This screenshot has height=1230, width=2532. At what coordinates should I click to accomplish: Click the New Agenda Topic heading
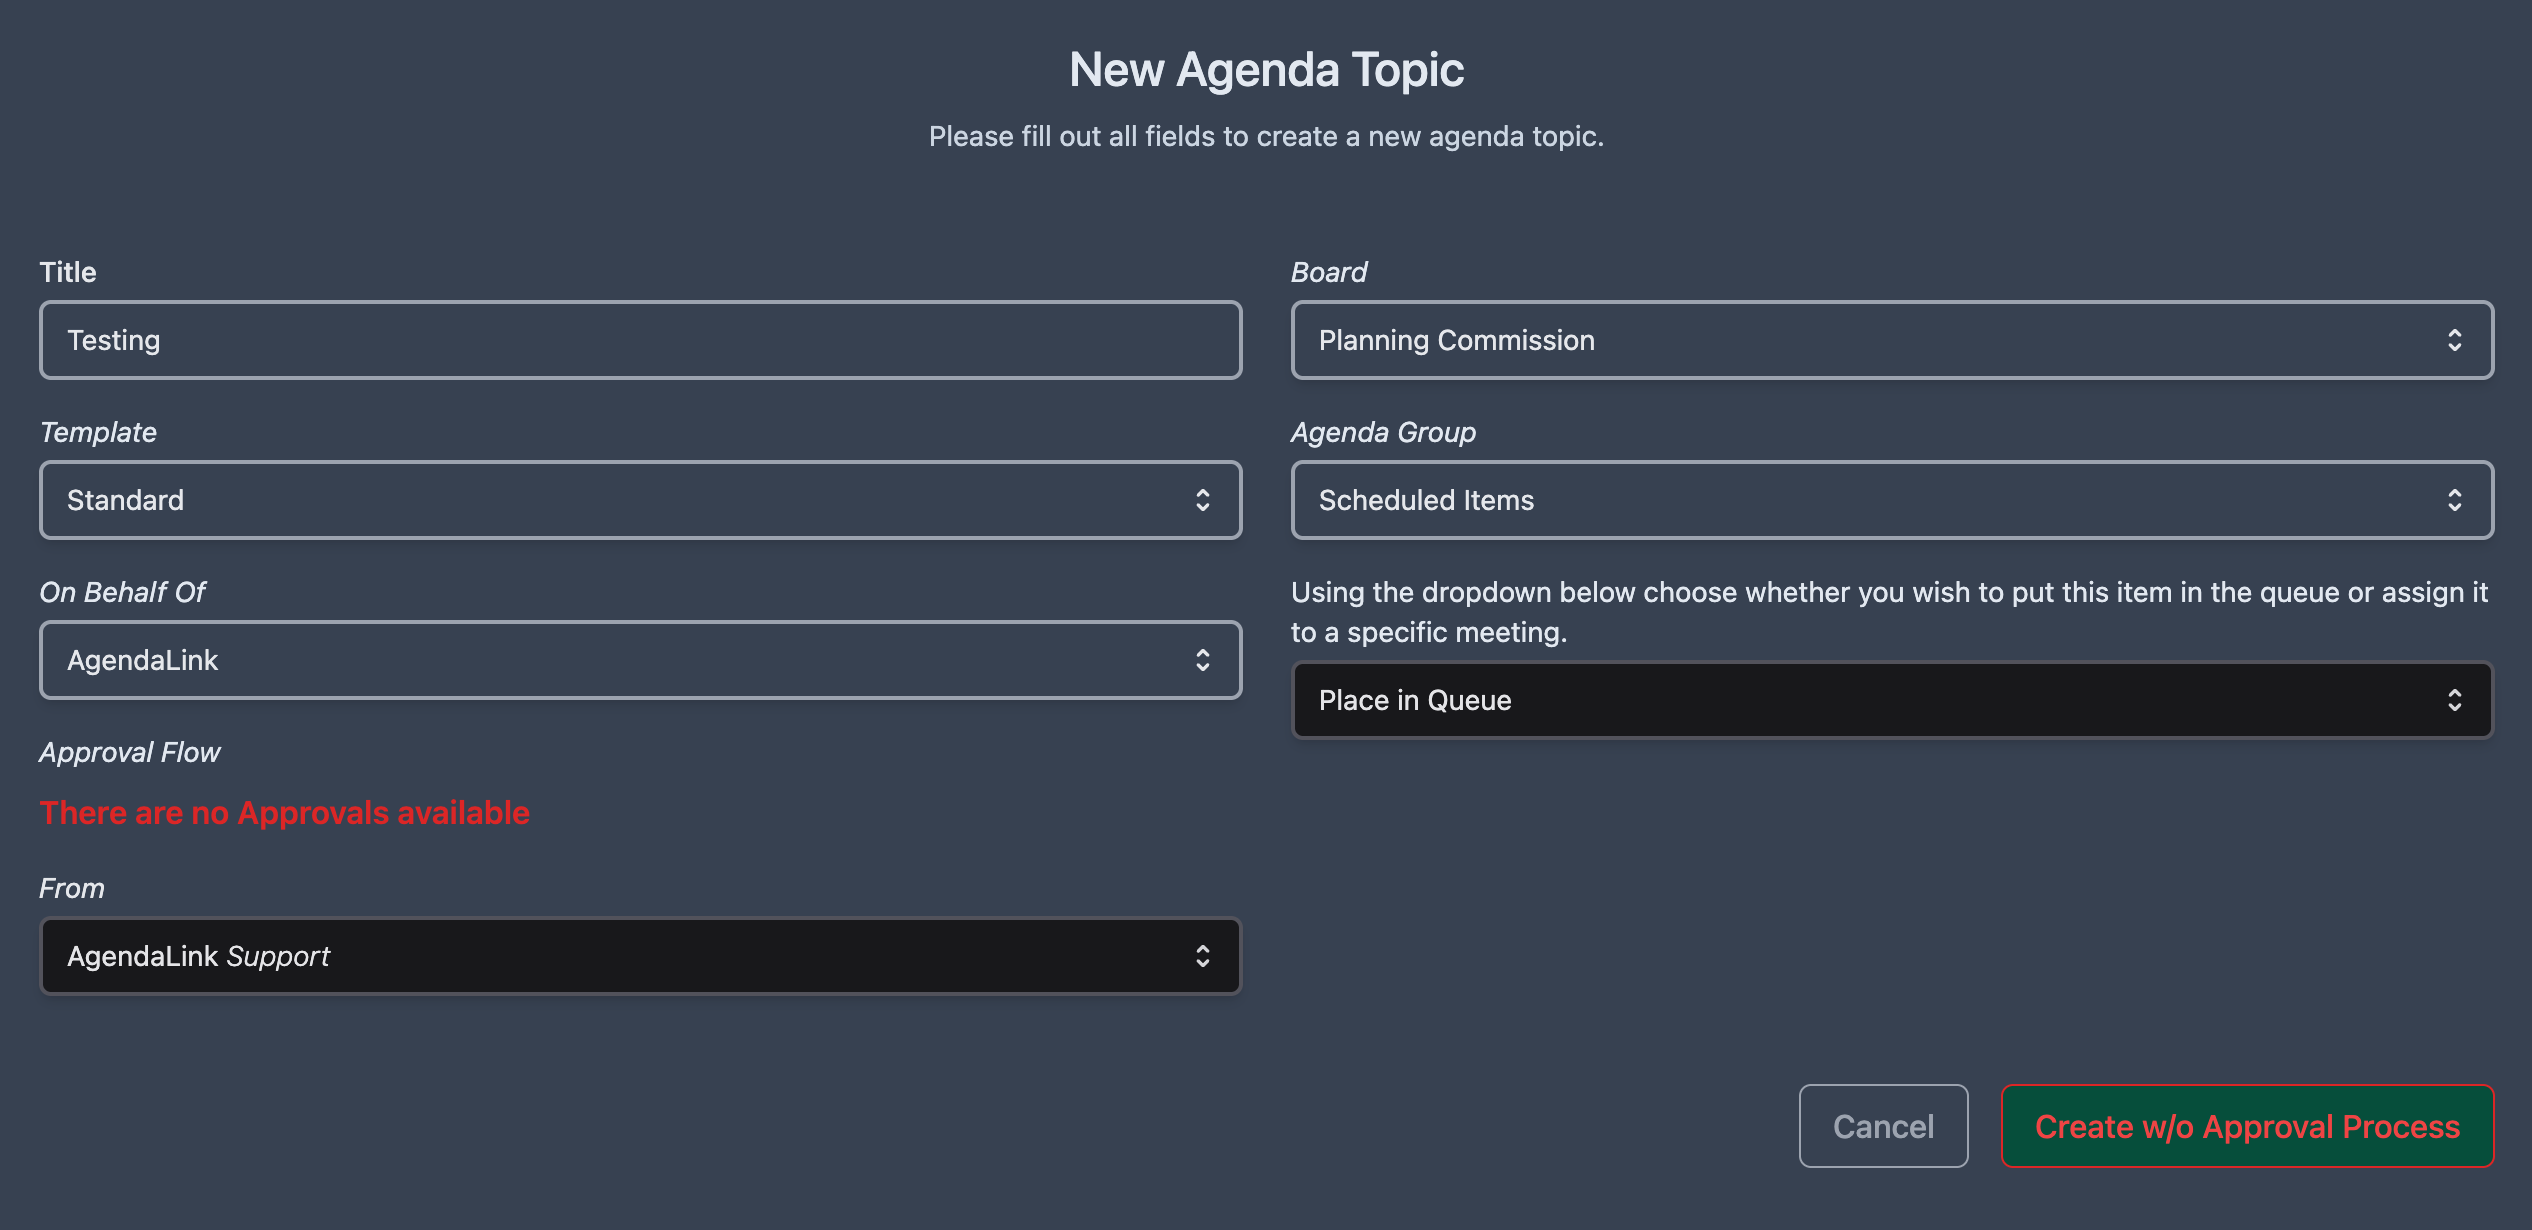[x=1266, y=70]
